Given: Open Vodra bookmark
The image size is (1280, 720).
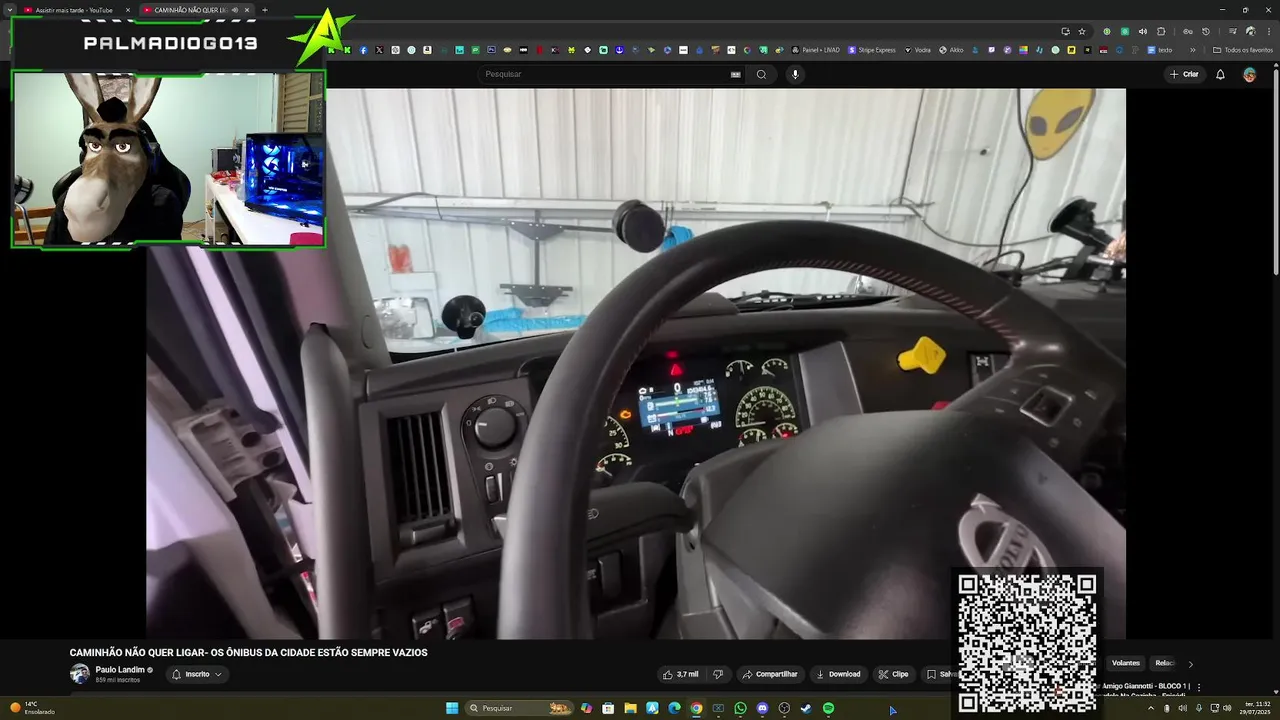Looking at the screenshot, I should point(917,50).
